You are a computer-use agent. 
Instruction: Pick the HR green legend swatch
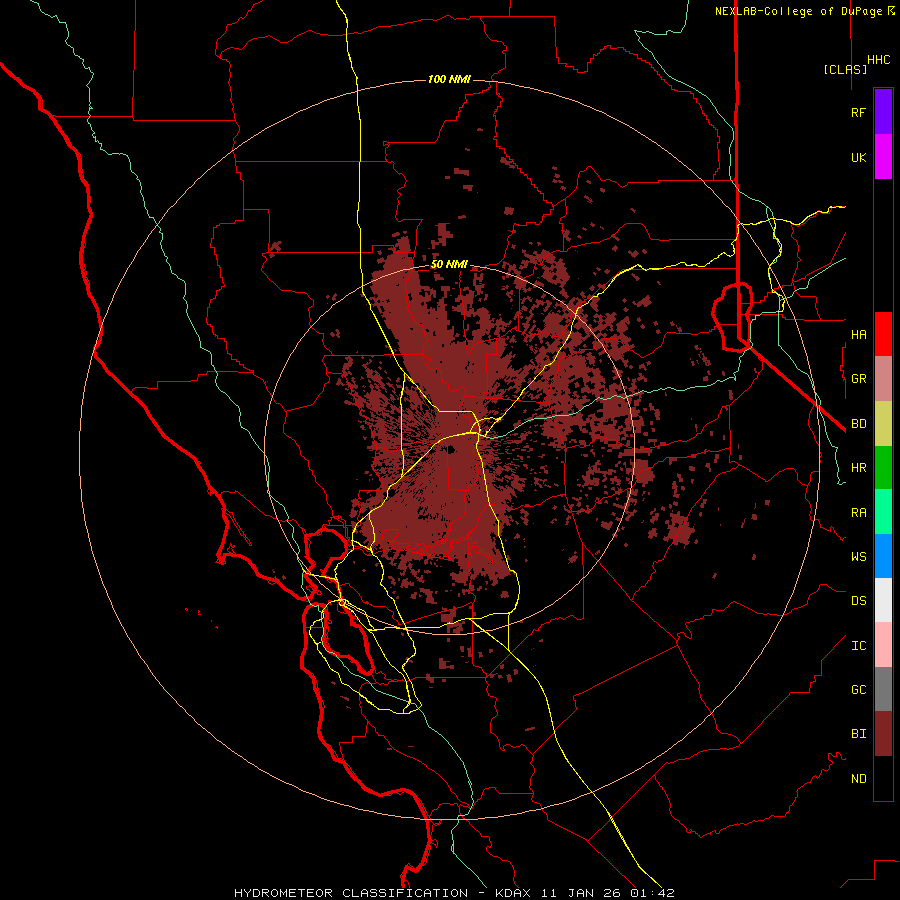pyautogui.click(x=883, y=468)
